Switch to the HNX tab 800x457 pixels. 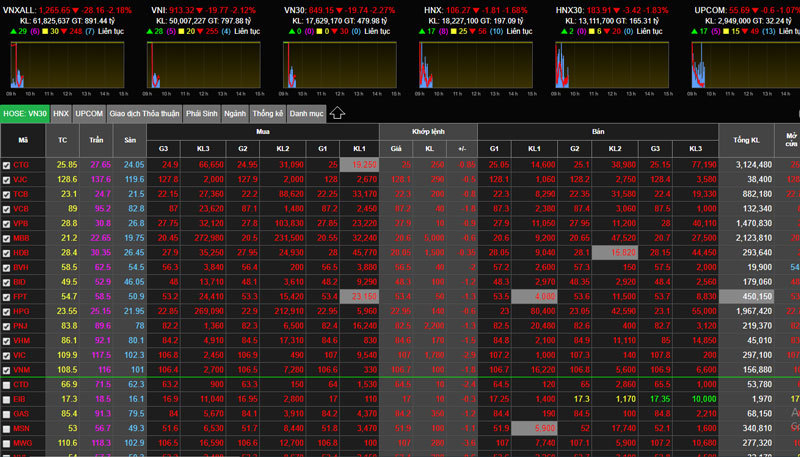pos(62,114)
